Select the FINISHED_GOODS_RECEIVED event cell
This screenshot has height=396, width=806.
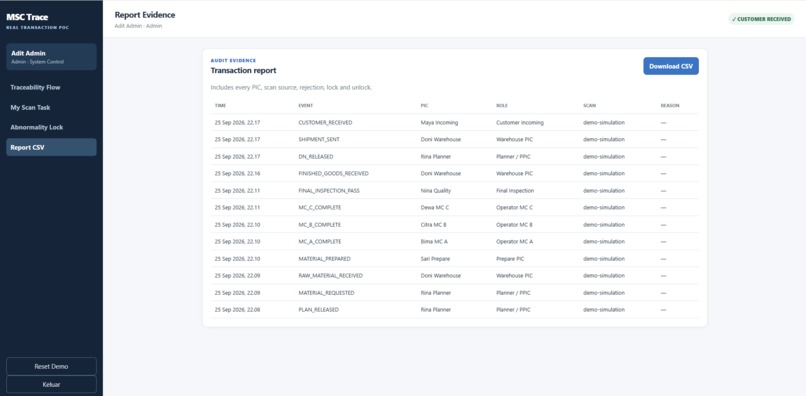tap(333, 173)
